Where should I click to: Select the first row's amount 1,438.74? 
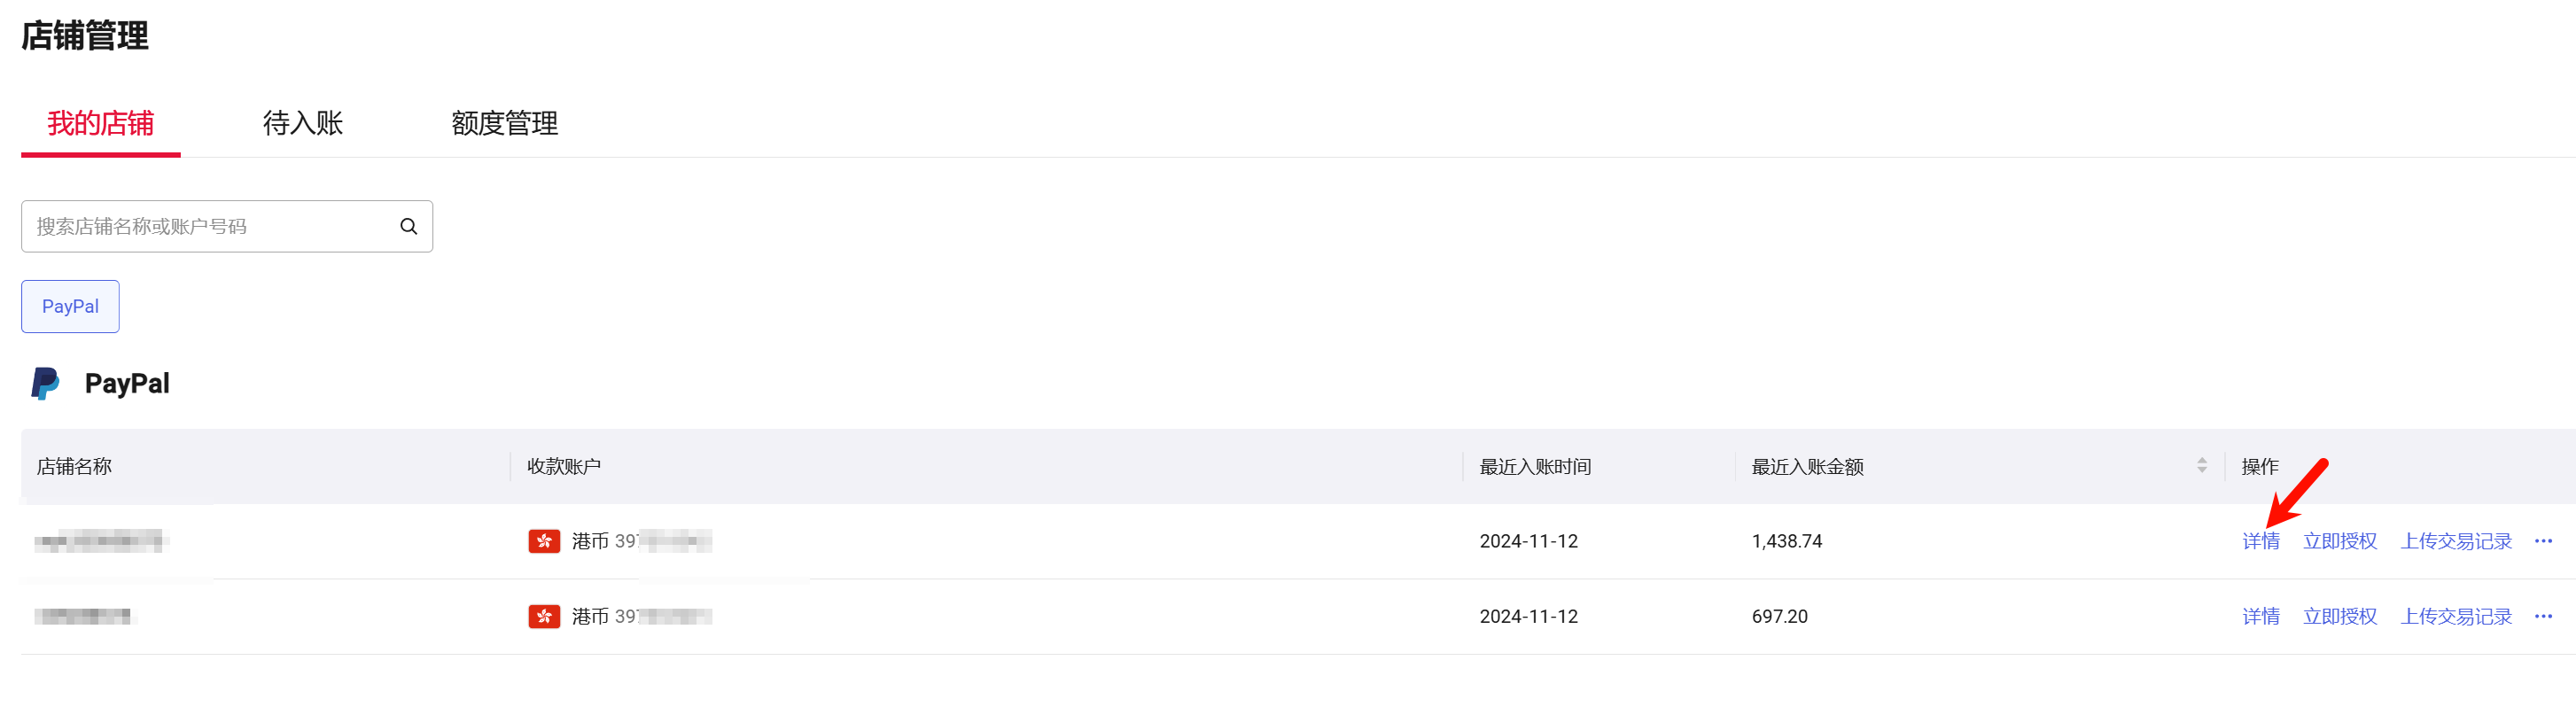(1786, 541)
